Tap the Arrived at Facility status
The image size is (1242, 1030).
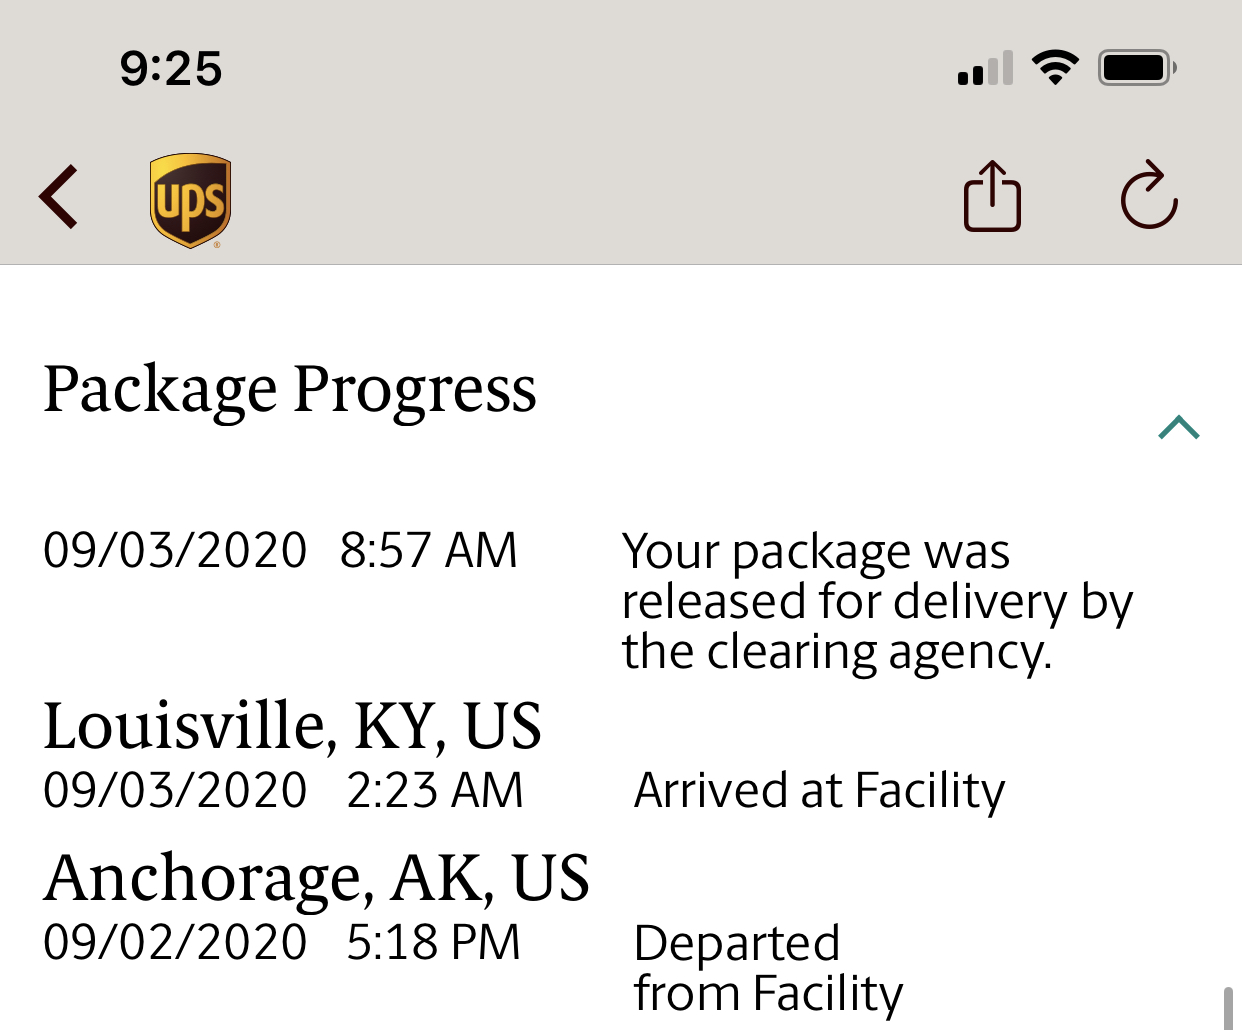click(819, 791)
